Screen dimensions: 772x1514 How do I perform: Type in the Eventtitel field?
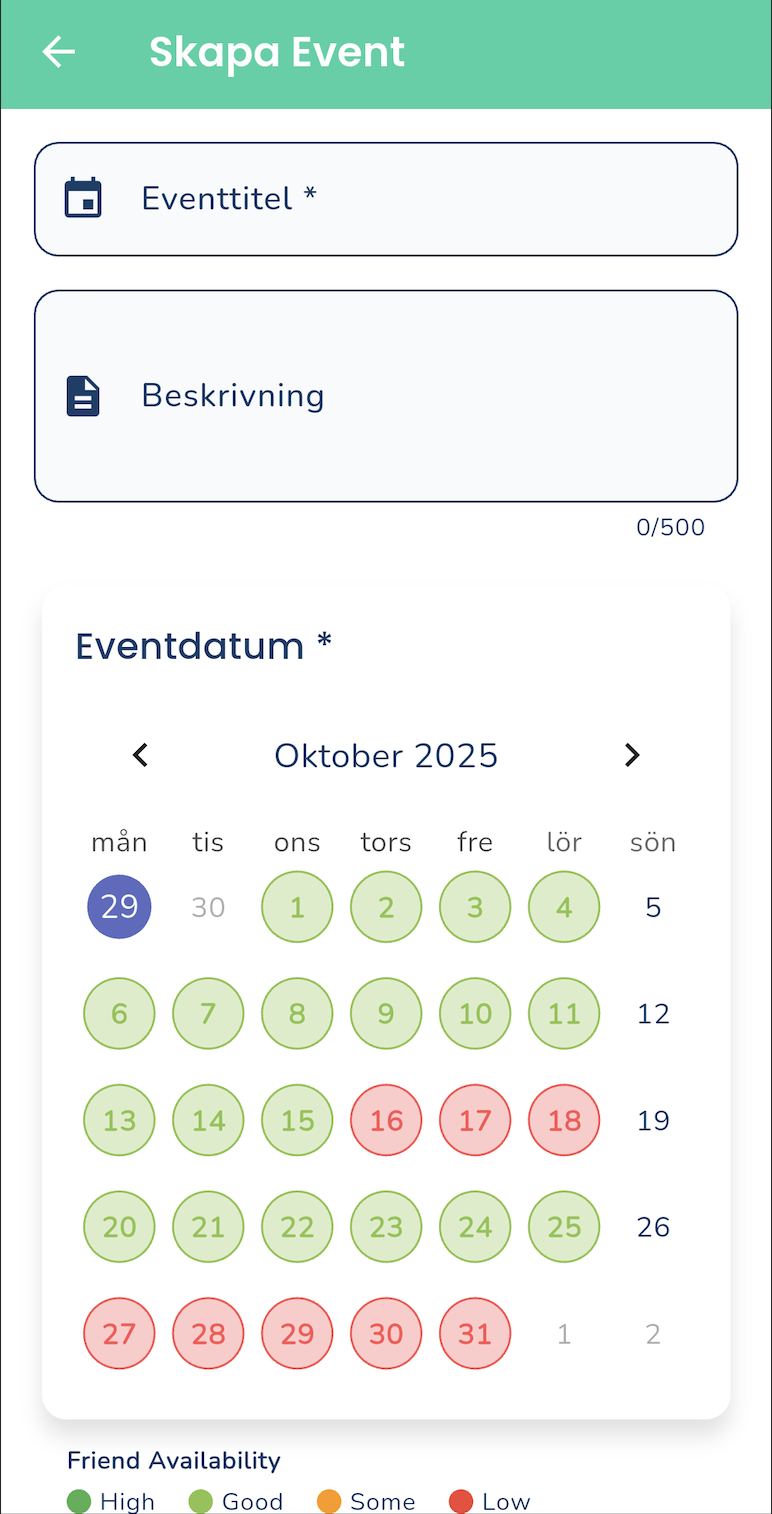[x=420, y=199]
